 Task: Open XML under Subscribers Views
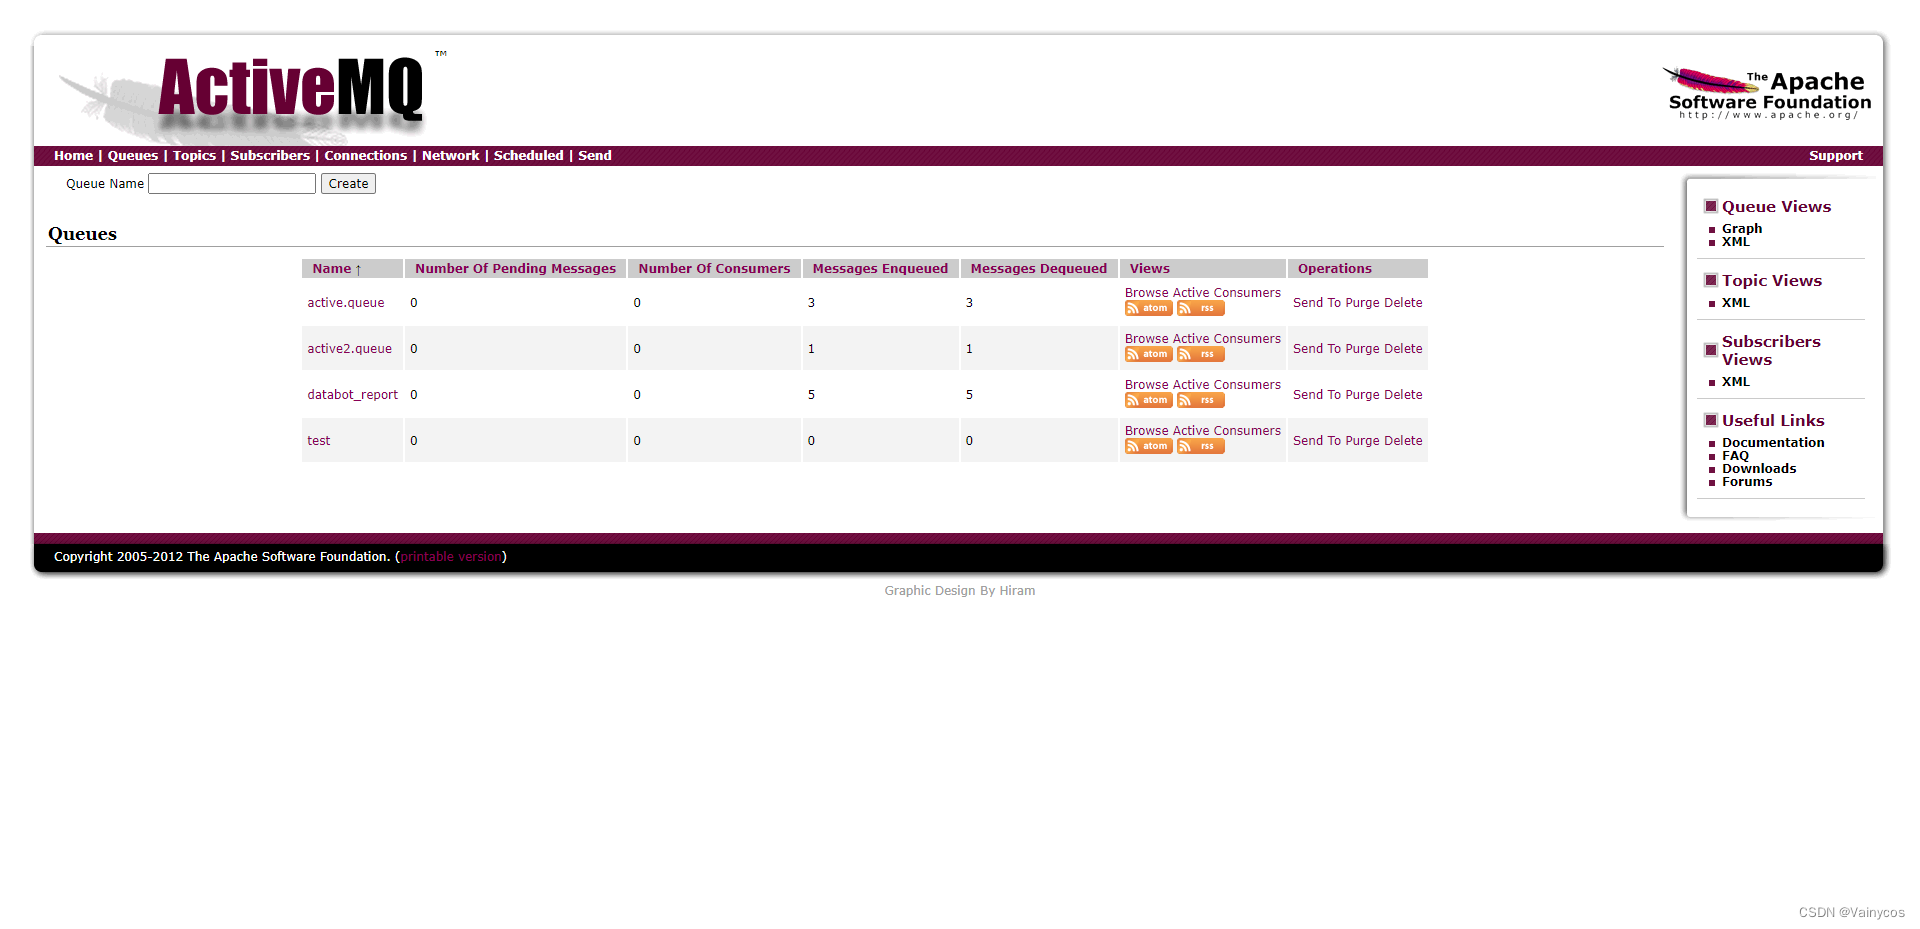point(1736,382)
